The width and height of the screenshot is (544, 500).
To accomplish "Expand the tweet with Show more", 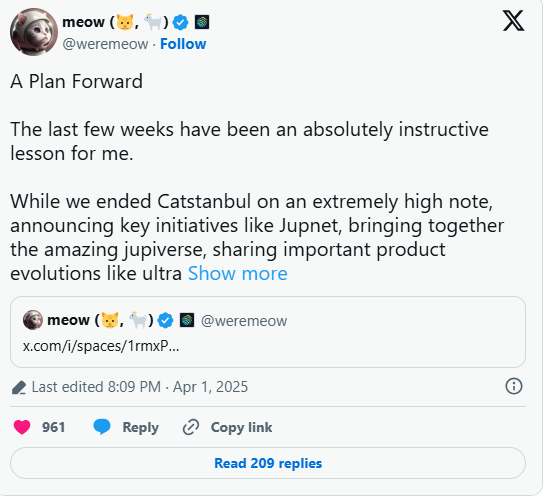I will (238, 273).
